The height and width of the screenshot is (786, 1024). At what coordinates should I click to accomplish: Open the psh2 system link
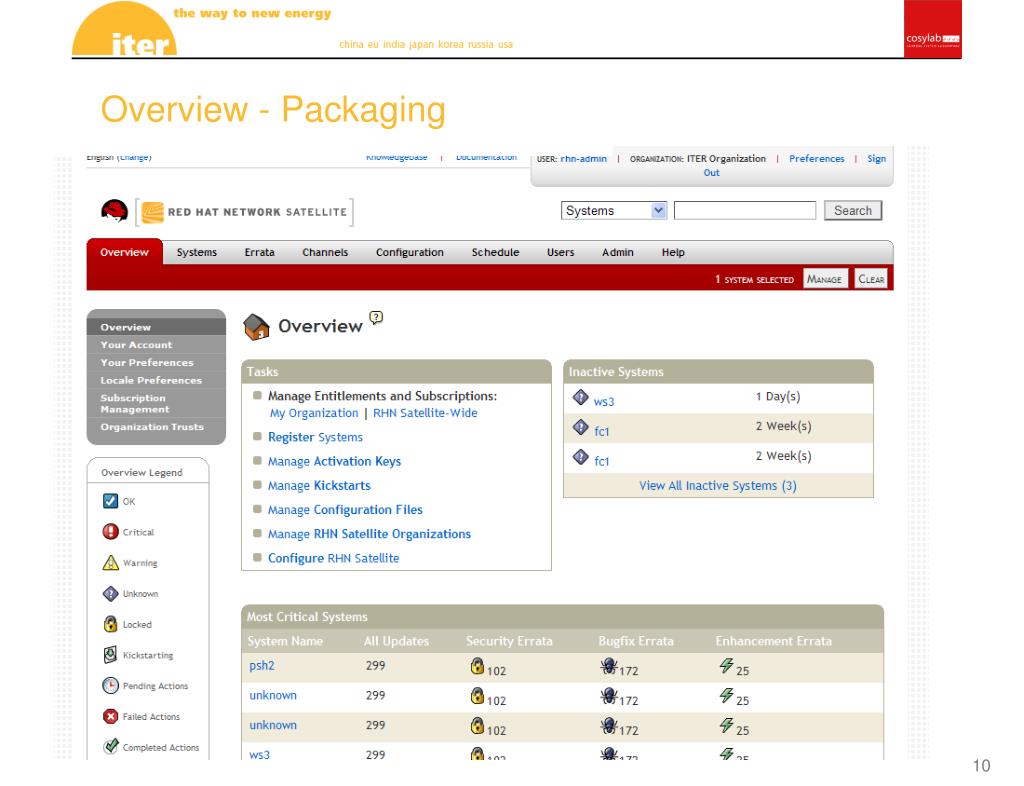pyautogui.click(x=262, y=666)
